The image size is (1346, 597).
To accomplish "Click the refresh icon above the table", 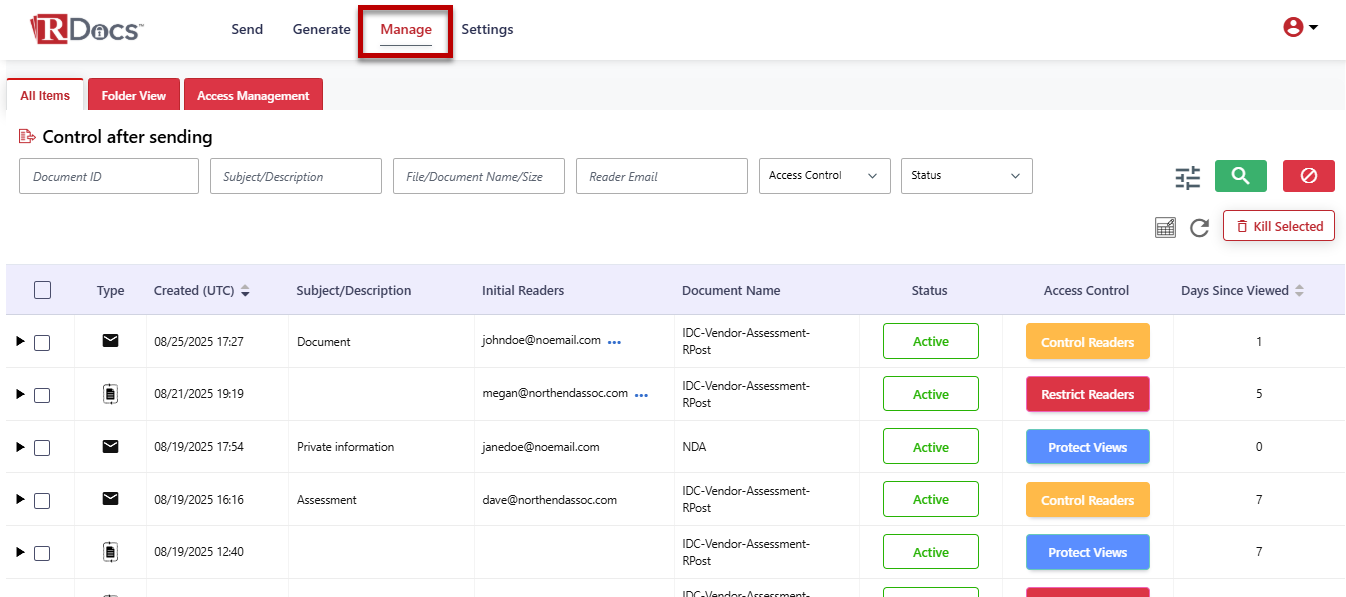I will (x=1199, y=228).
